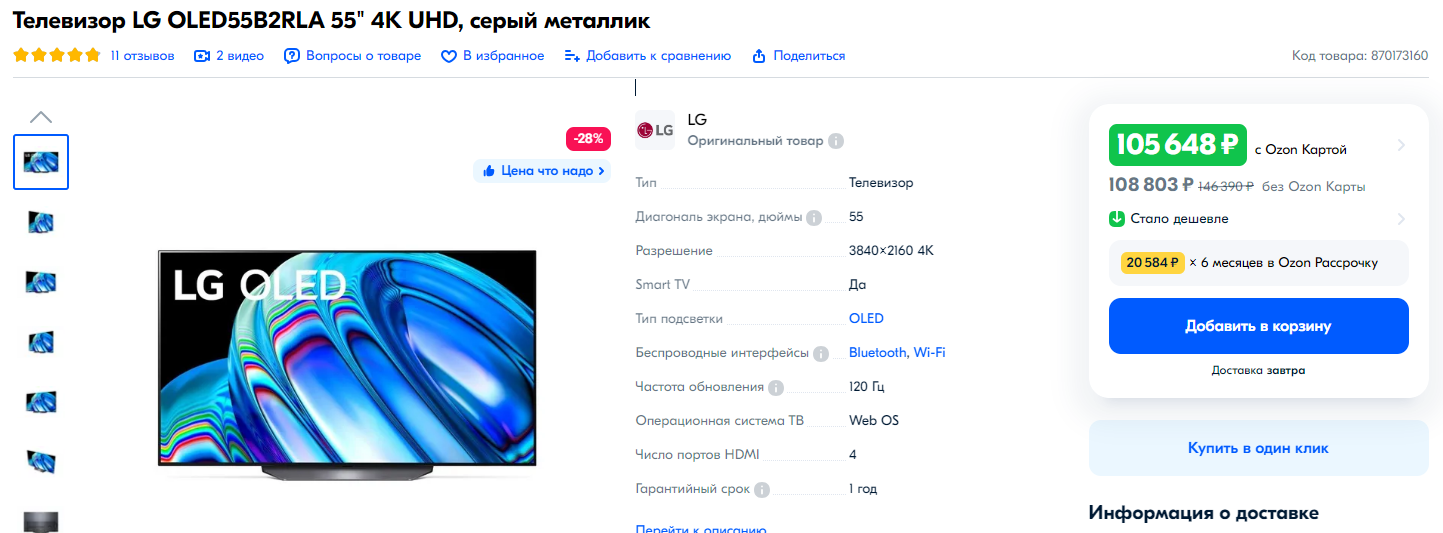Screen dimensions: 1443x533
Task: Open the Цена что надо badge
Action: (x=542, y=171)
